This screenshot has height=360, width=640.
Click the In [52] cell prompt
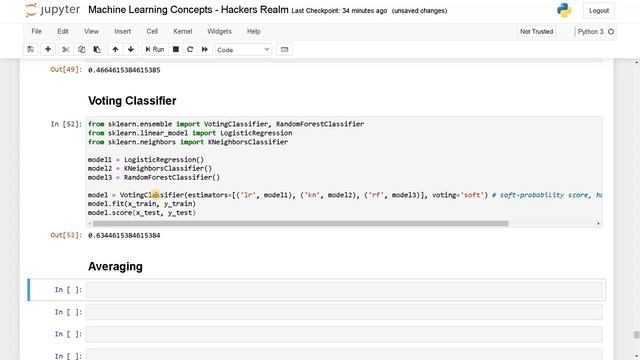coord(66,124)
